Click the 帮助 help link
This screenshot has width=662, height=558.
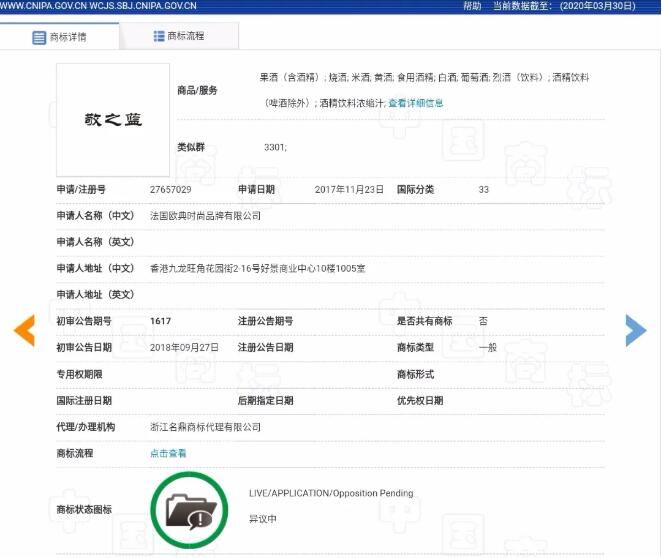(472, 6)
